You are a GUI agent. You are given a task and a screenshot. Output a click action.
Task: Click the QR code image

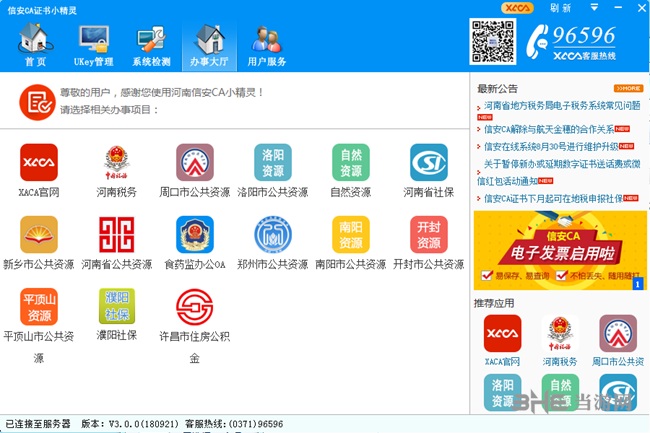pos(493,41)
